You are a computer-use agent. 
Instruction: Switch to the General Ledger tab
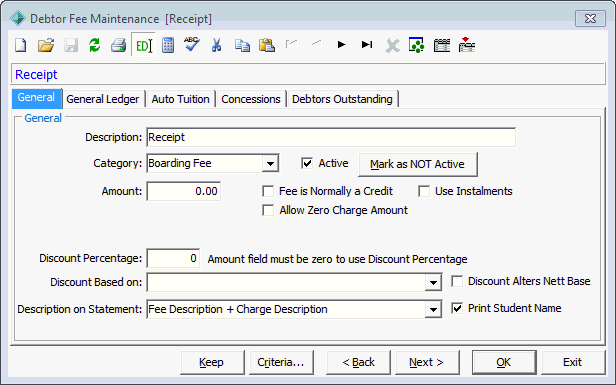coord(103,99)
